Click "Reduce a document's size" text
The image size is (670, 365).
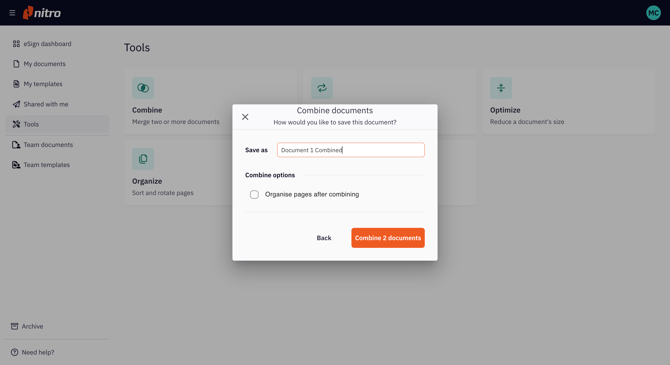(527, 122)
